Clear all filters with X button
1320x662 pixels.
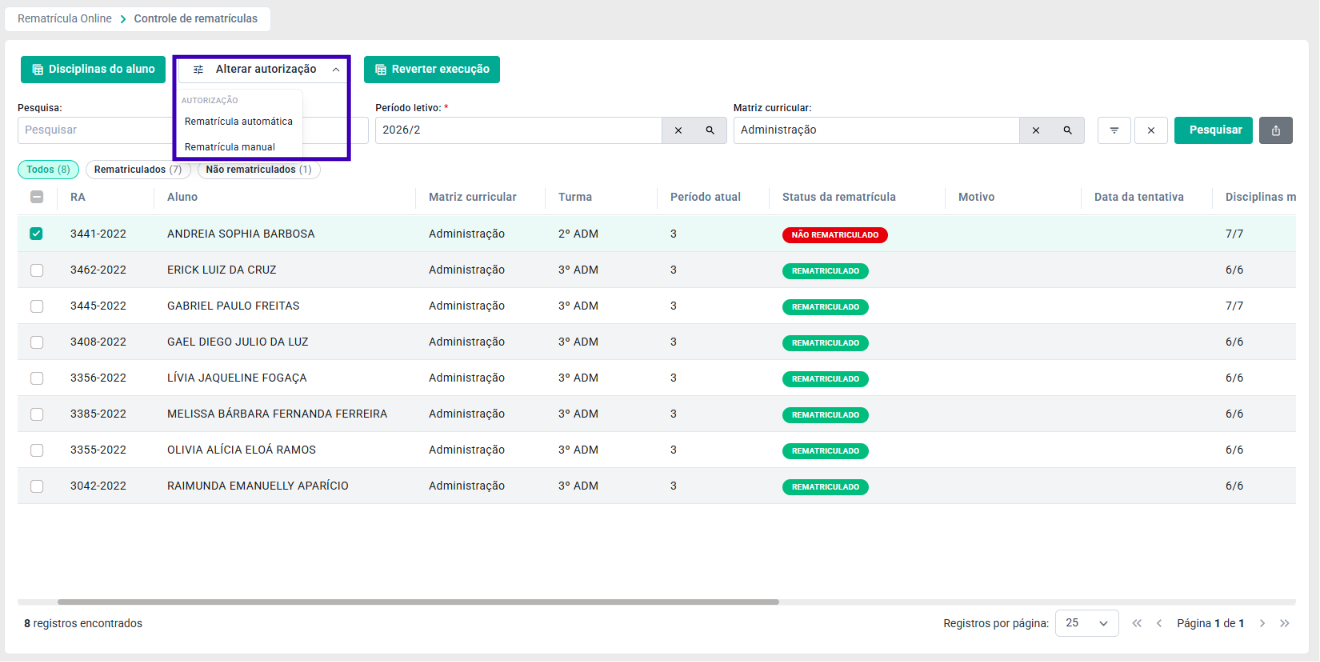pos(1151,130)
